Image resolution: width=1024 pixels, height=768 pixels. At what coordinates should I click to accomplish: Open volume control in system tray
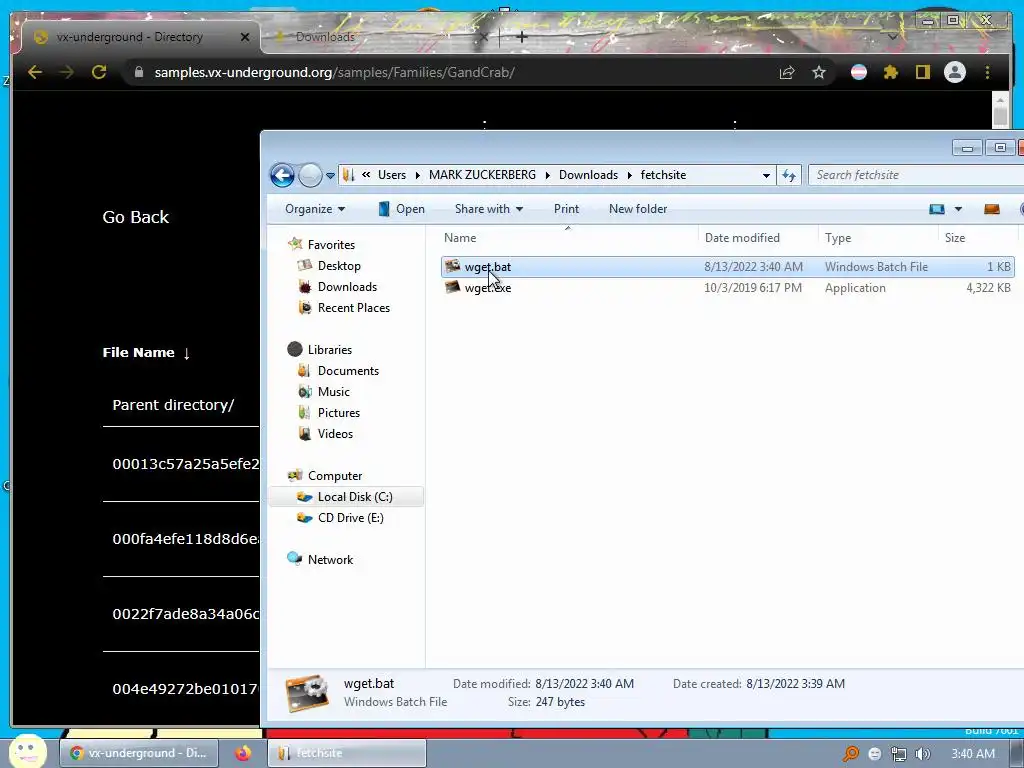[923, 754]
